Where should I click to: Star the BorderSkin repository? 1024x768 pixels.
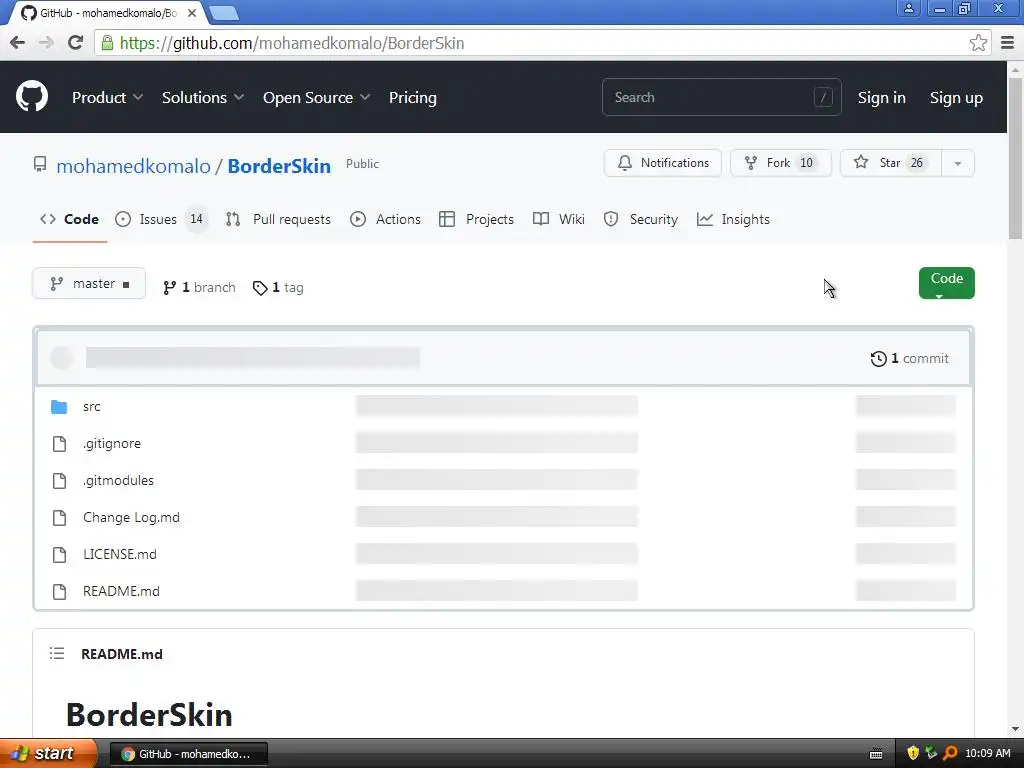pyautogui.click(x=891, y=163)
